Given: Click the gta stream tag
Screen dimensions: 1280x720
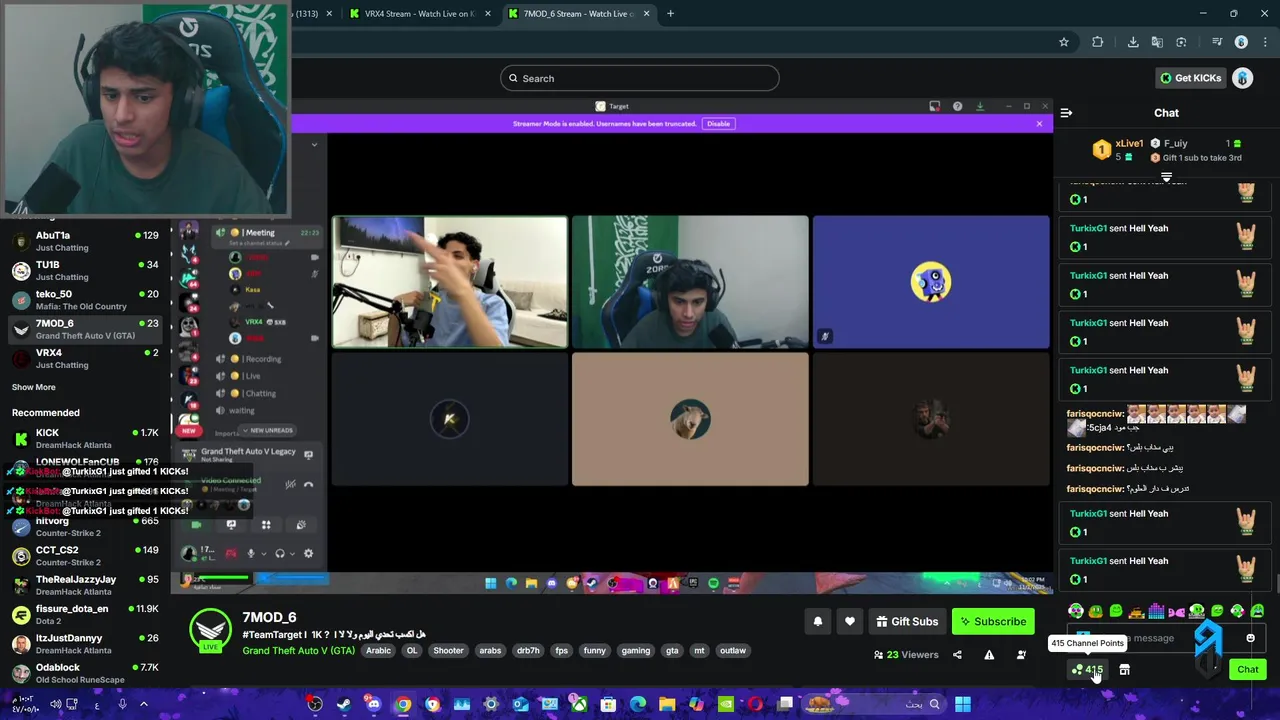Looking at the screenshot, I should click(x=672, y=650).
